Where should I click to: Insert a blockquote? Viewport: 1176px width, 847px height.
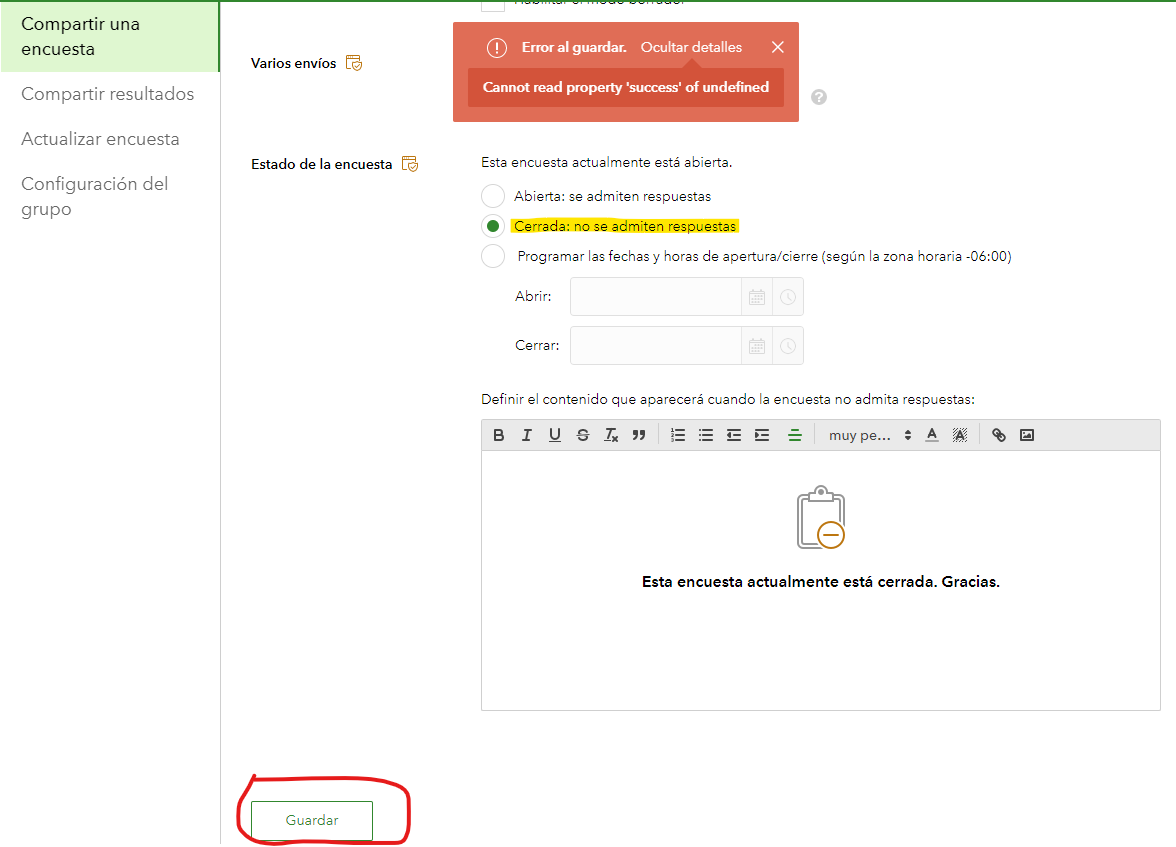(639, 435)
